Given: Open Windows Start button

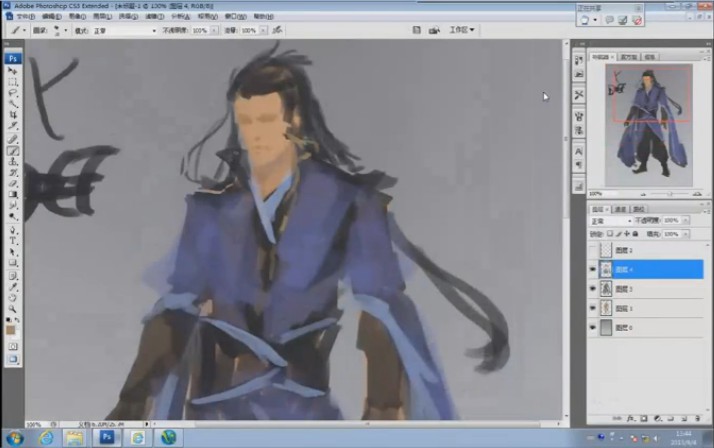Looking at the screenshot, I should click(15, 438).
